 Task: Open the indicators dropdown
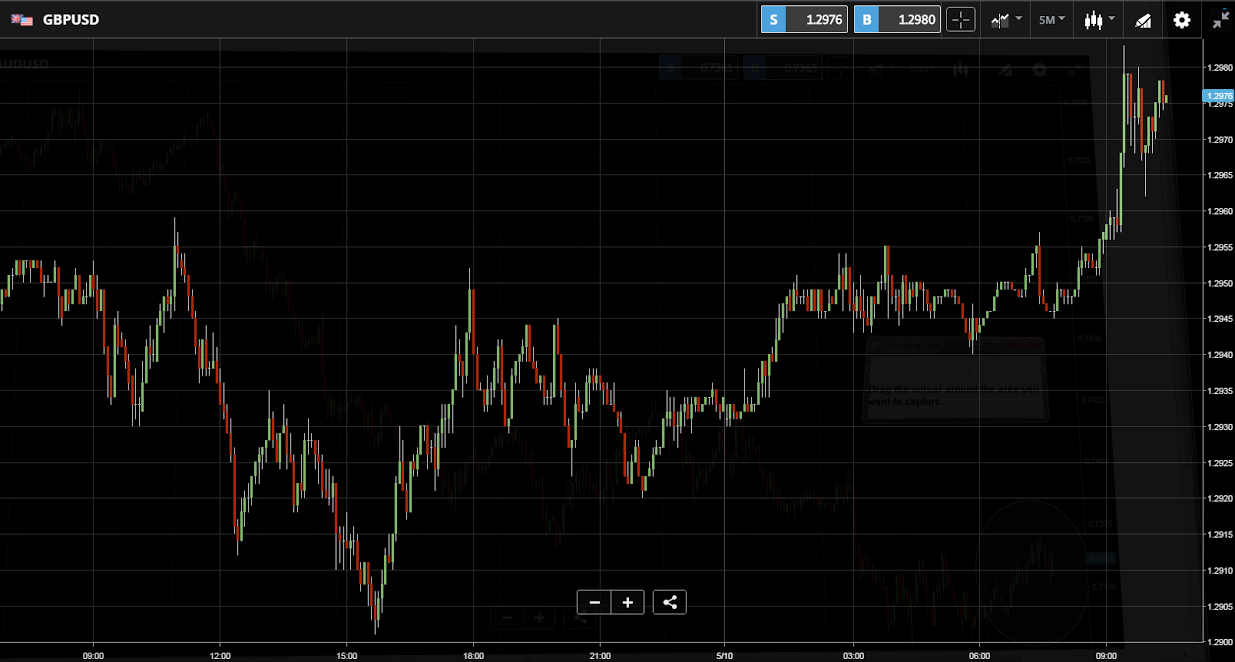(1006, 19)
